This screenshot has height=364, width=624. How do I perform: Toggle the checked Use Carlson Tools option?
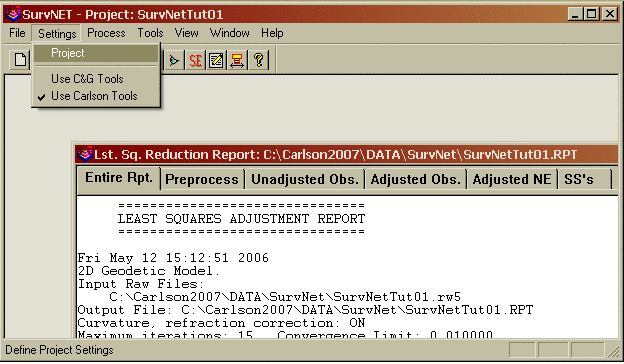click(96, 96)
